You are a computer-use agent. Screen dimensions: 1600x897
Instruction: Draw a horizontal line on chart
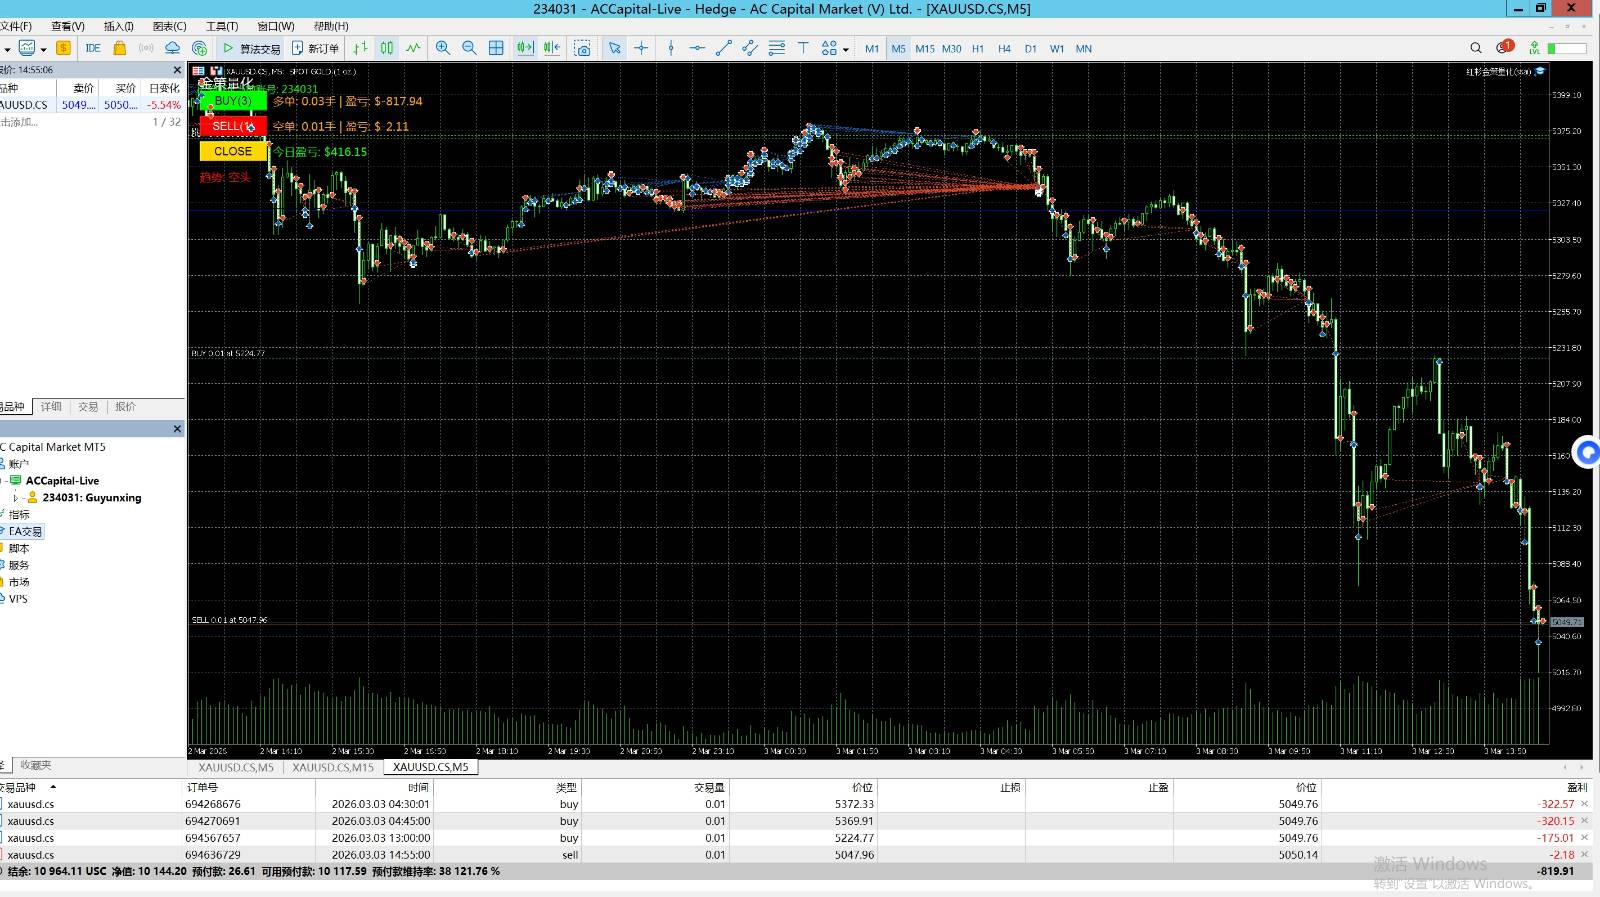coord(697,48)
